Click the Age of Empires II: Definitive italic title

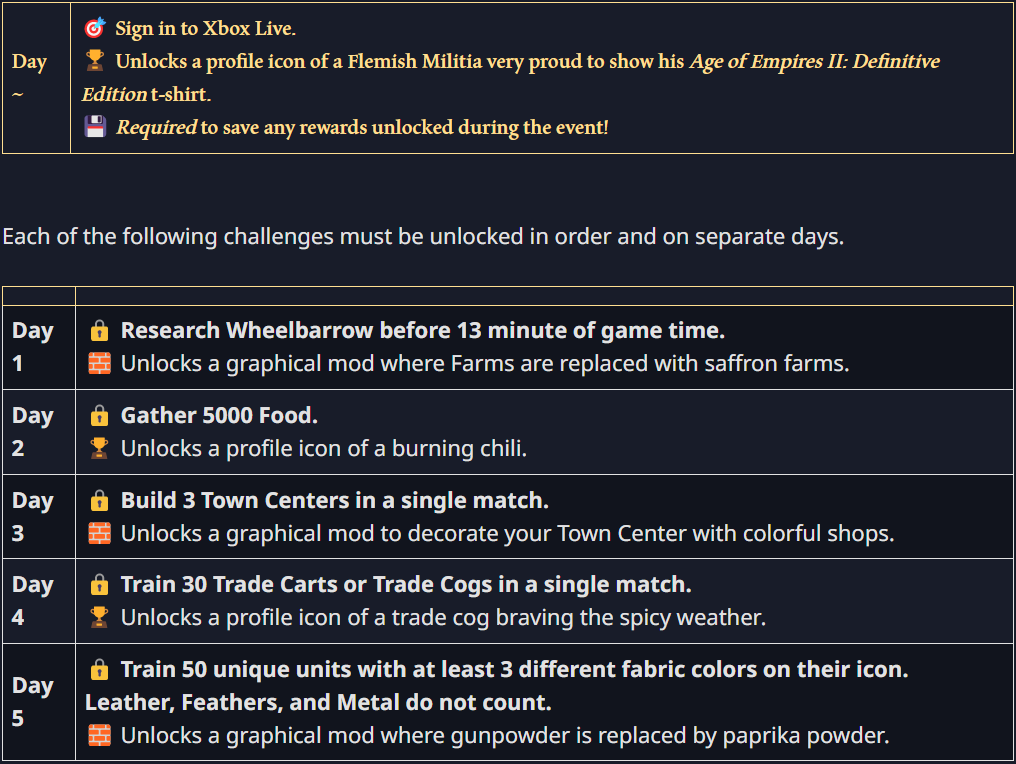coord(814,61)
